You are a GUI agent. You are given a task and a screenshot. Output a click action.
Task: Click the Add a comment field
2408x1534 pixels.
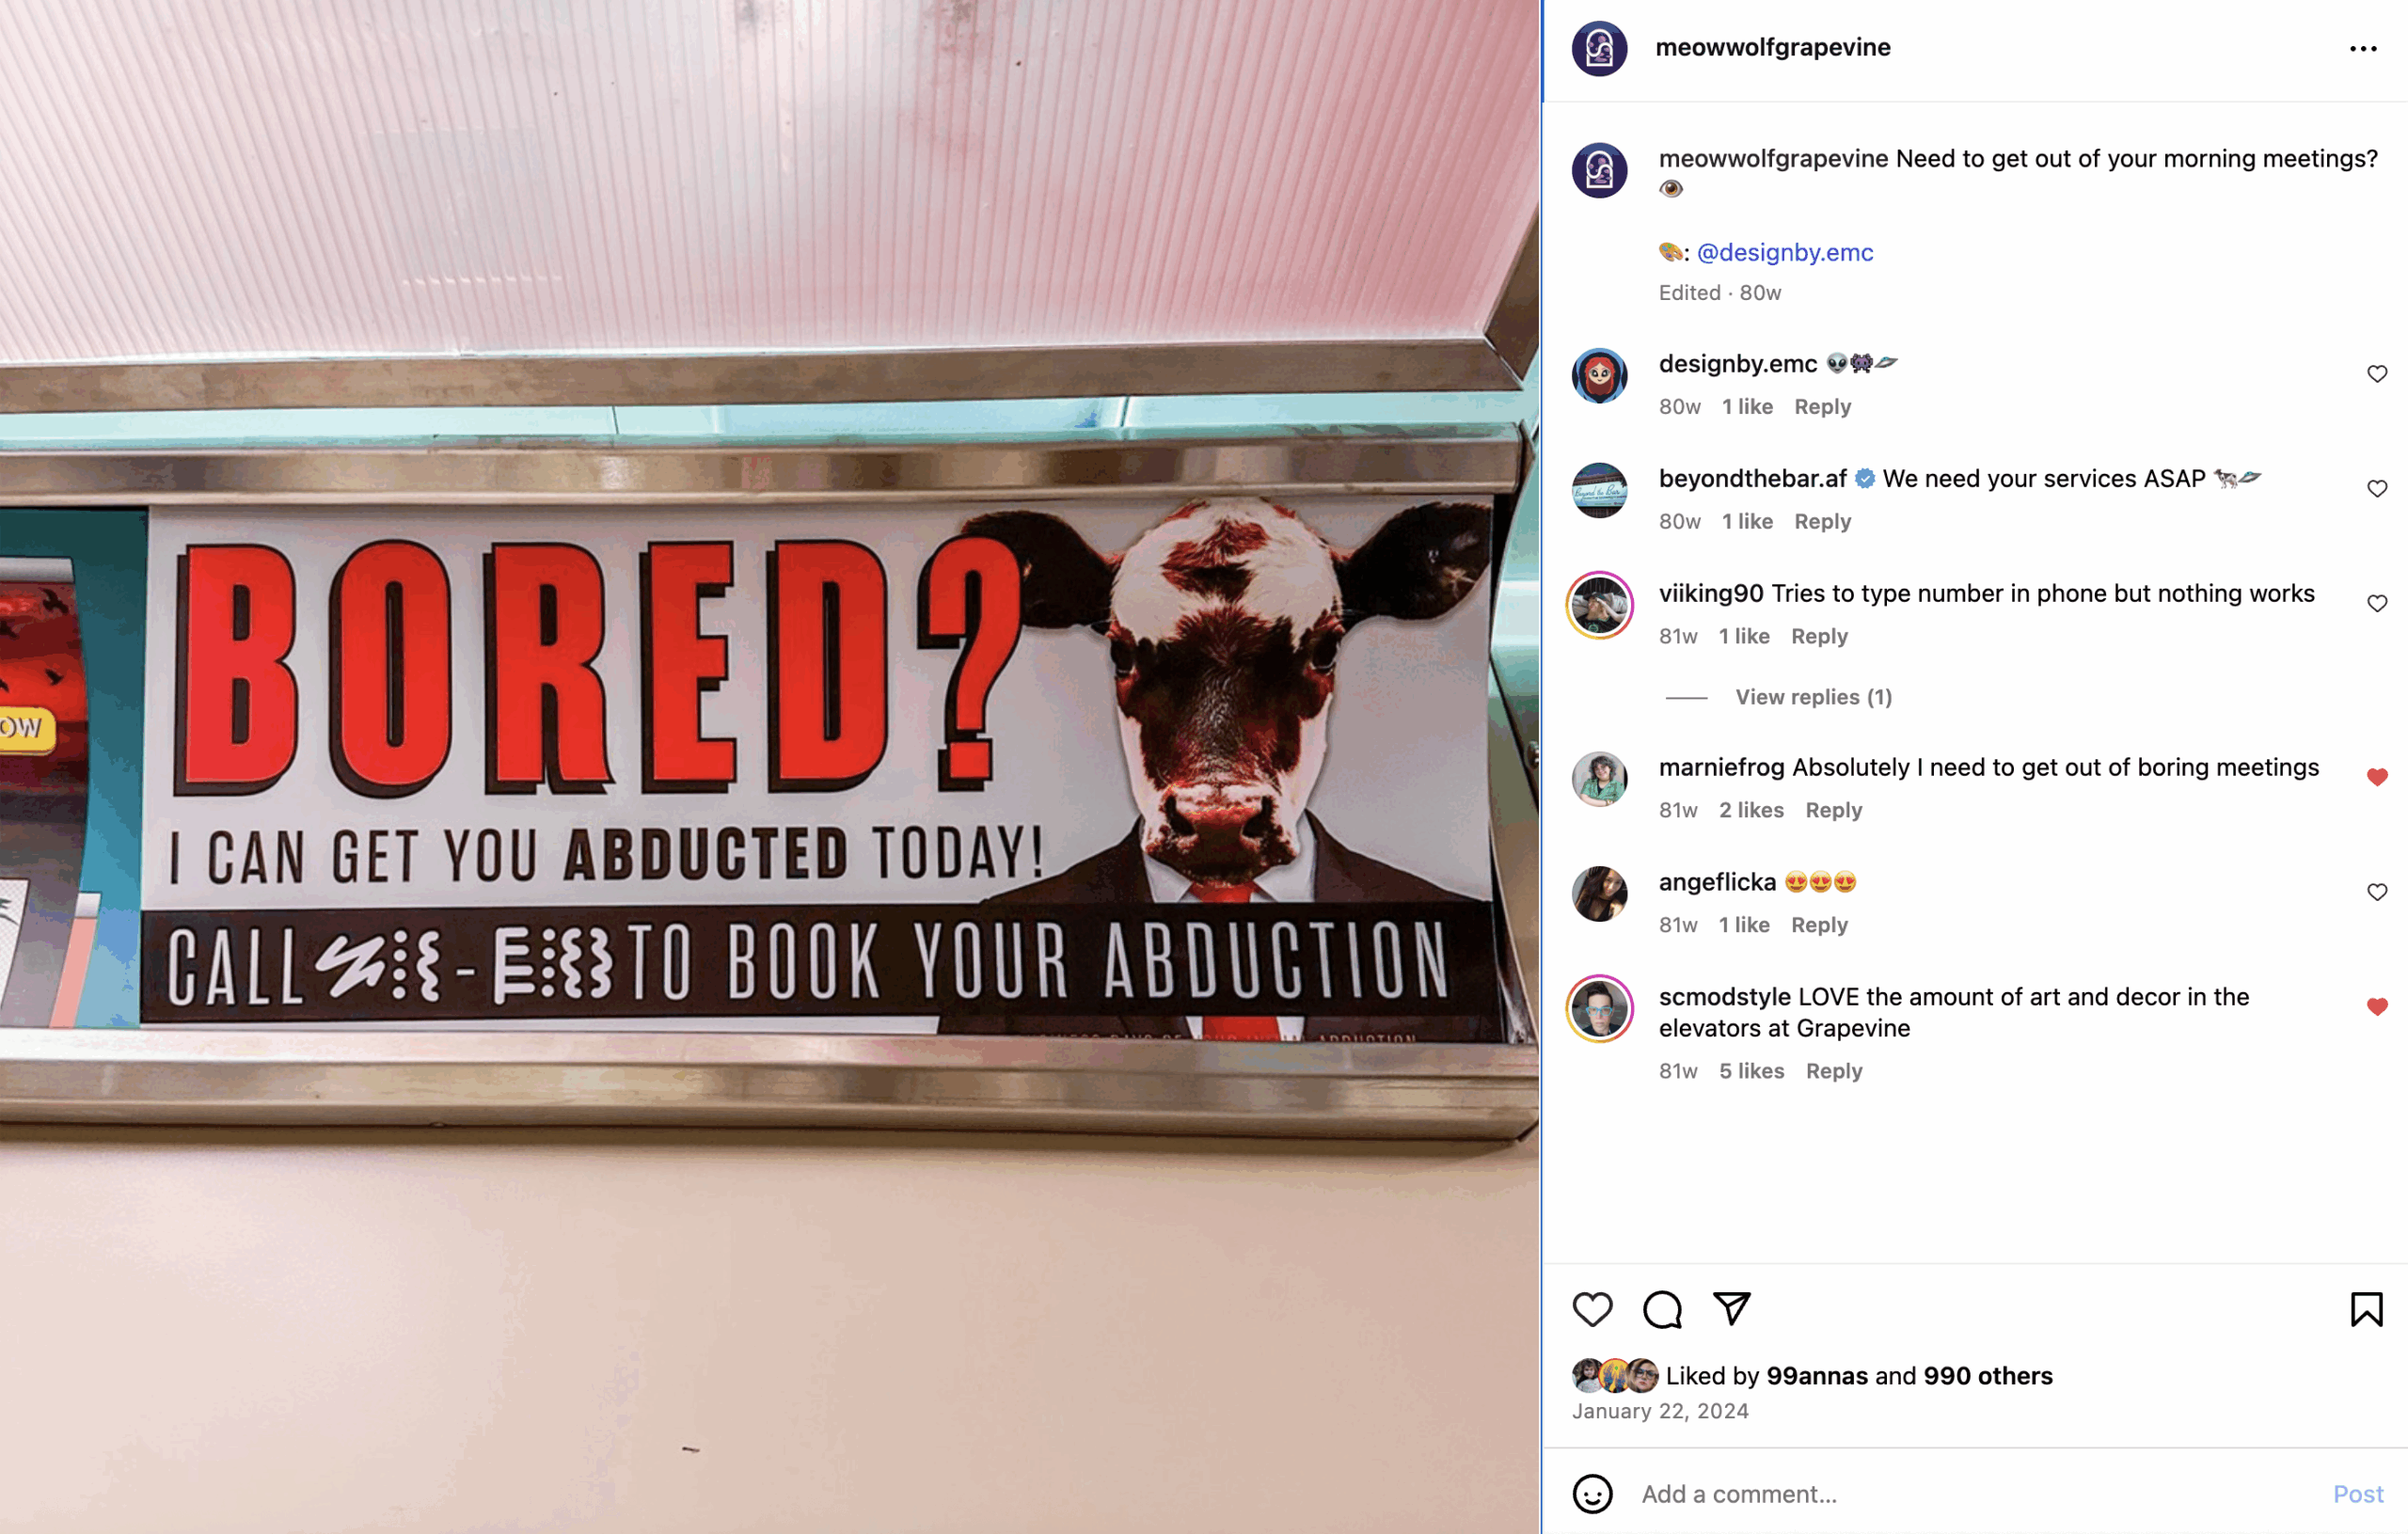[x=1975, y=1493]
